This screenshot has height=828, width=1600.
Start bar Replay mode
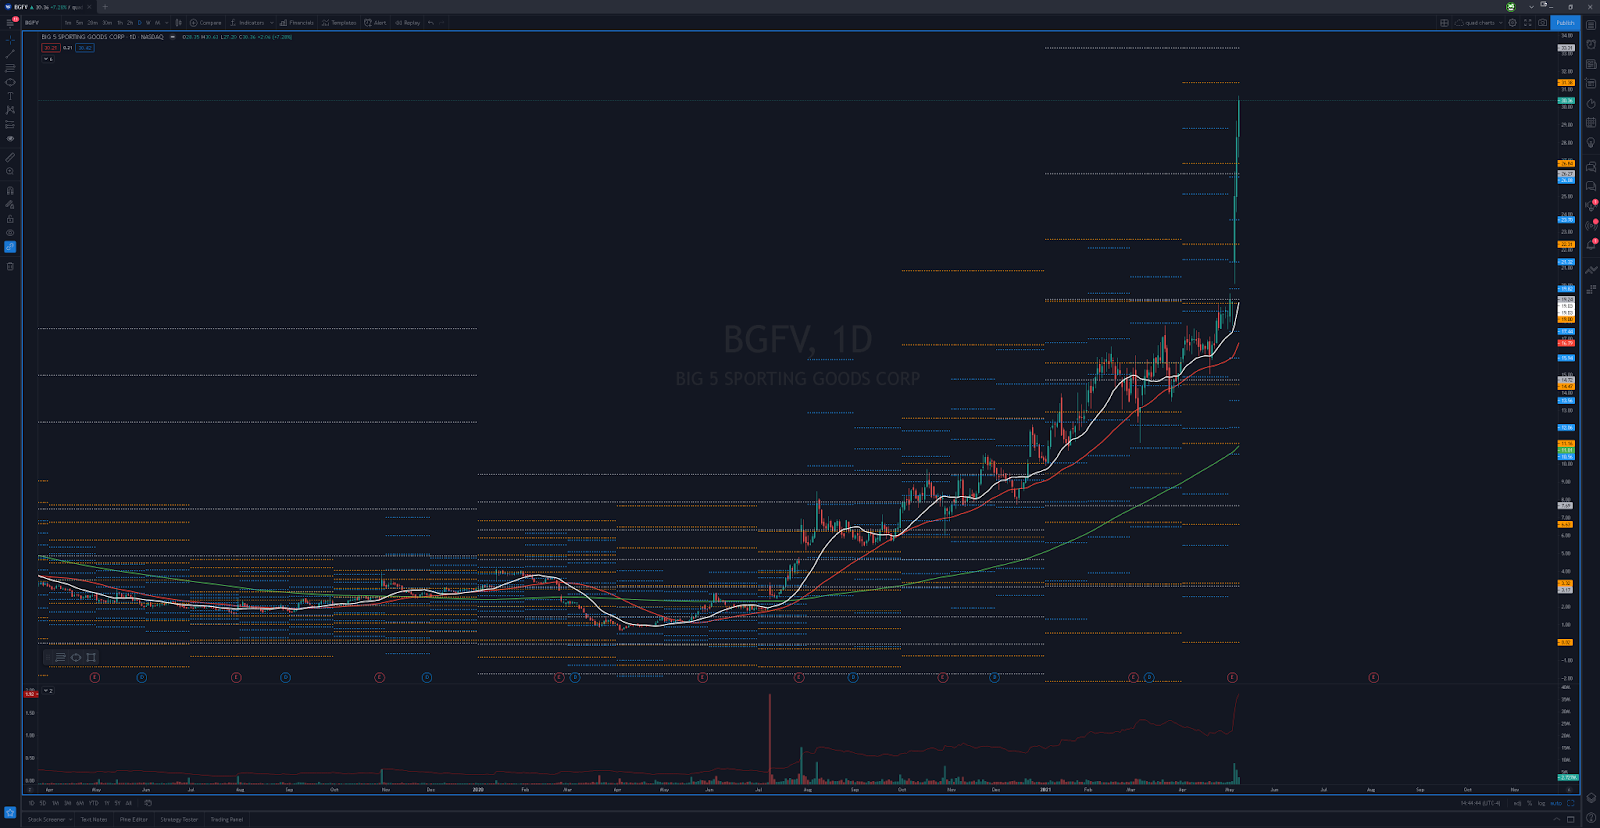[x=407, y=22]
